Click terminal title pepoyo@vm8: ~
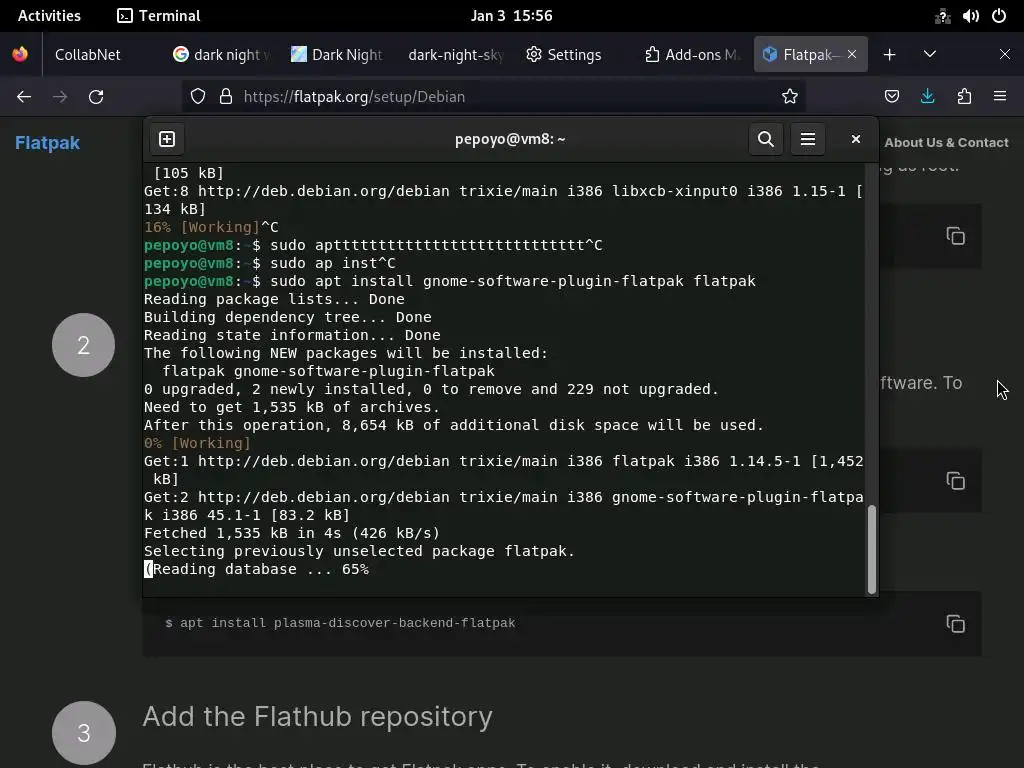The height and width of the screenshot is (768, 1024). [510, 139]
